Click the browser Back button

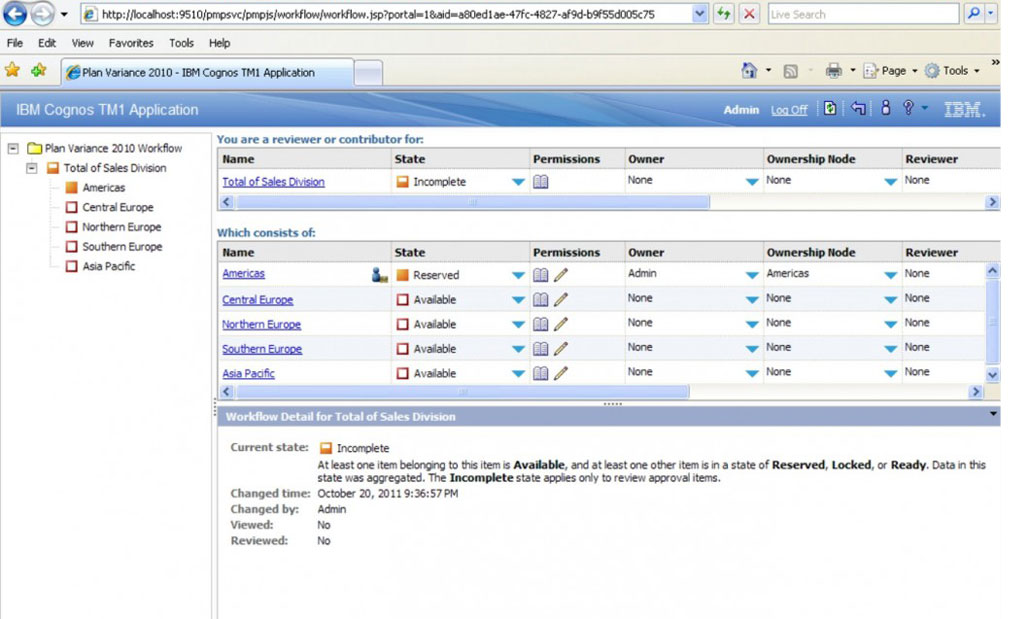[x=15, y=13]
